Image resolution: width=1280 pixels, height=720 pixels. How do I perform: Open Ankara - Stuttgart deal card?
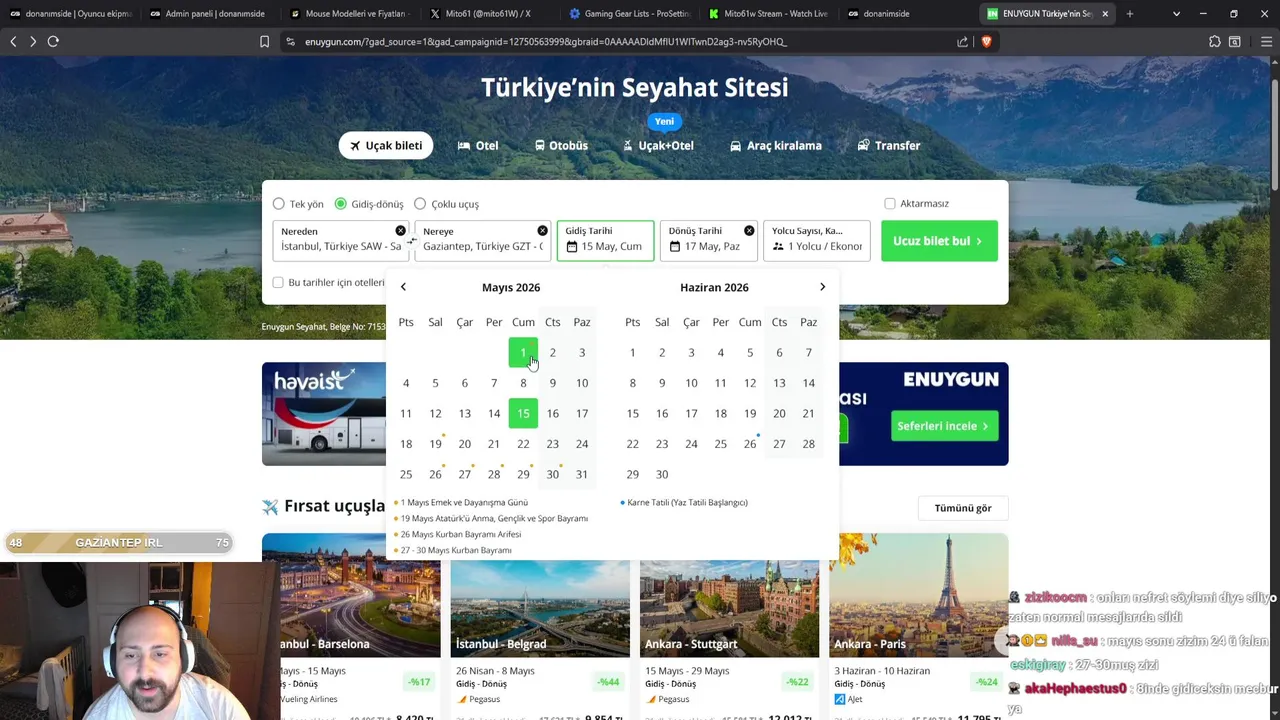click(729, 626)
